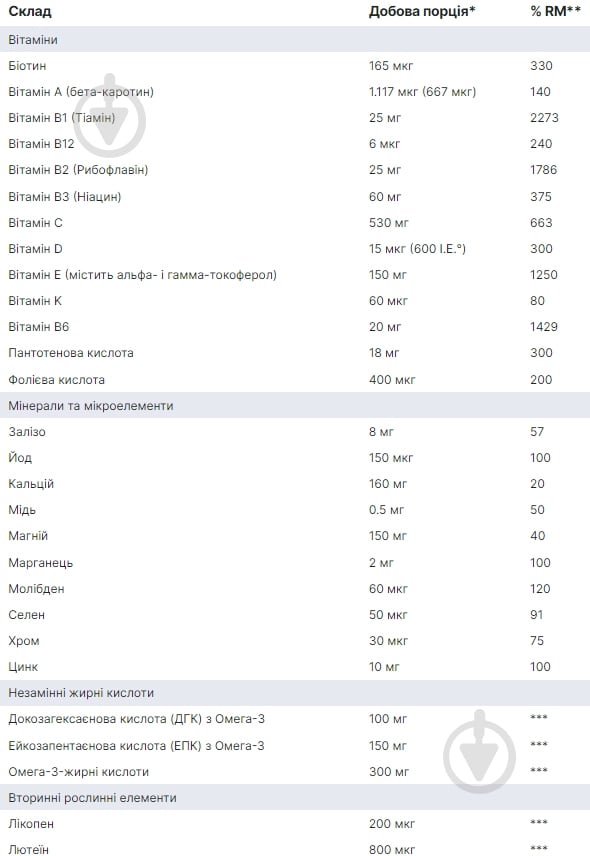Click the Незамінні жирні кислоти section heading
The image size is (590, 856).
pyautogui.click(x=81, y=693)
